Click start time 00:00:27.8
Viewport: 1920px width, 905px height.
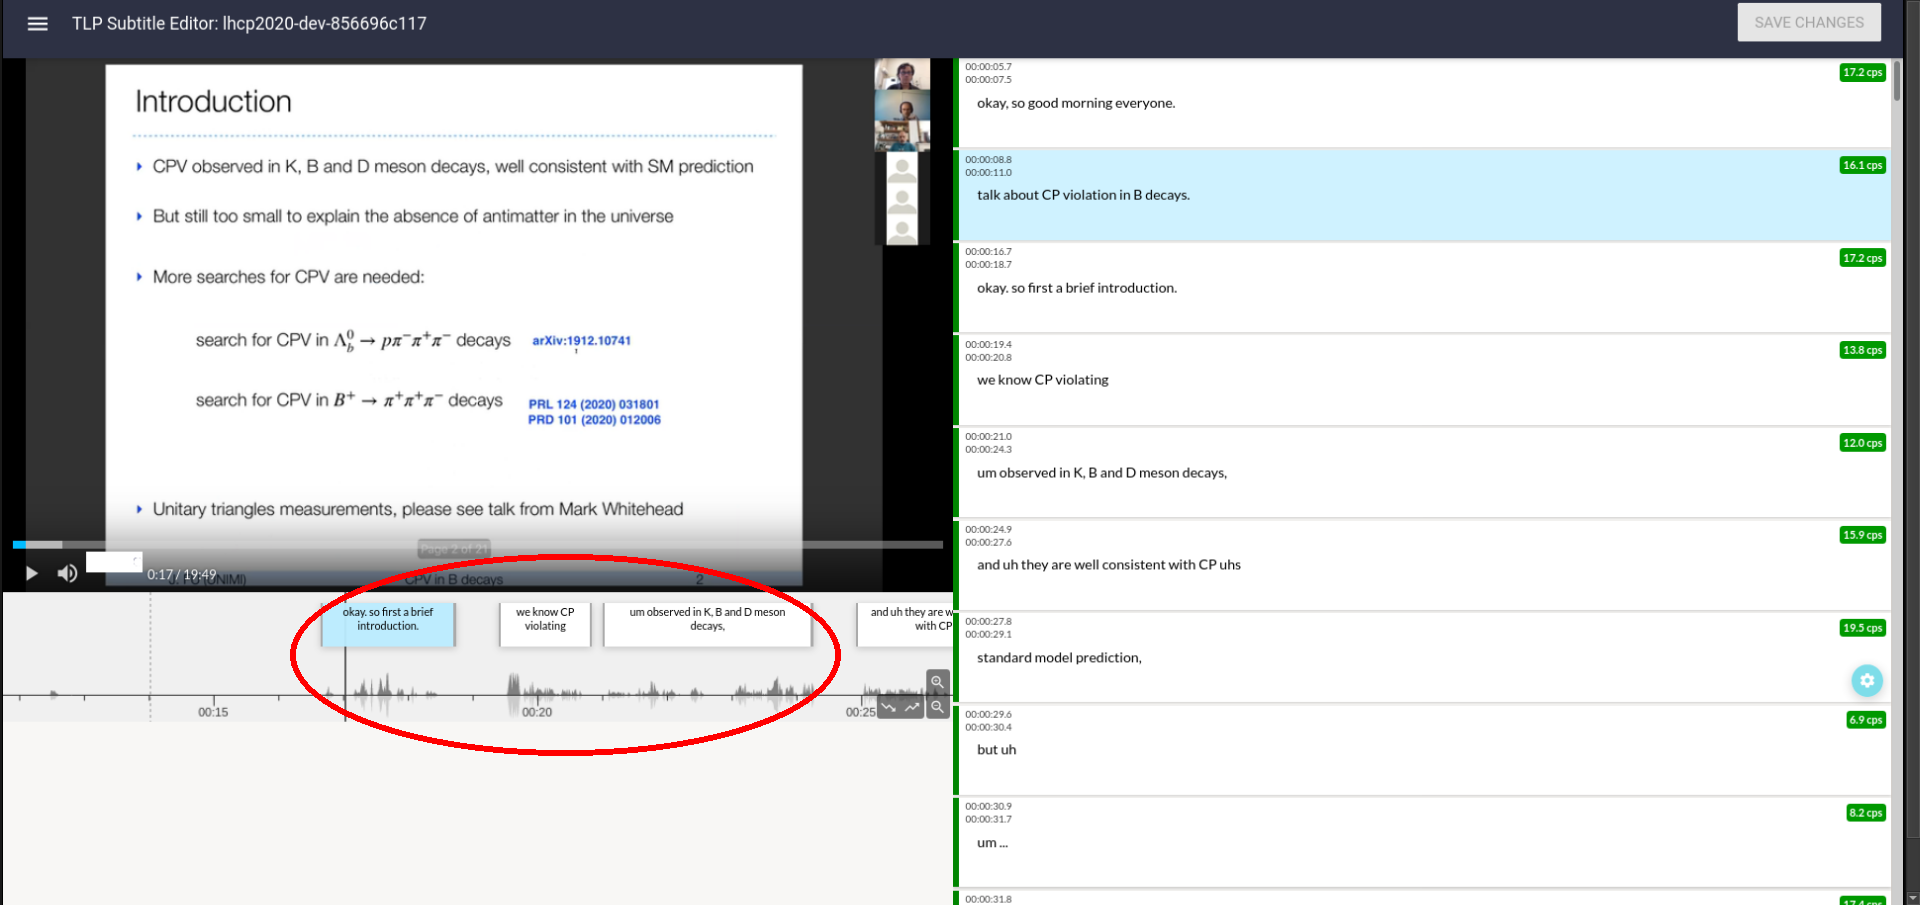pyautogui.click(x=988, y=622)
